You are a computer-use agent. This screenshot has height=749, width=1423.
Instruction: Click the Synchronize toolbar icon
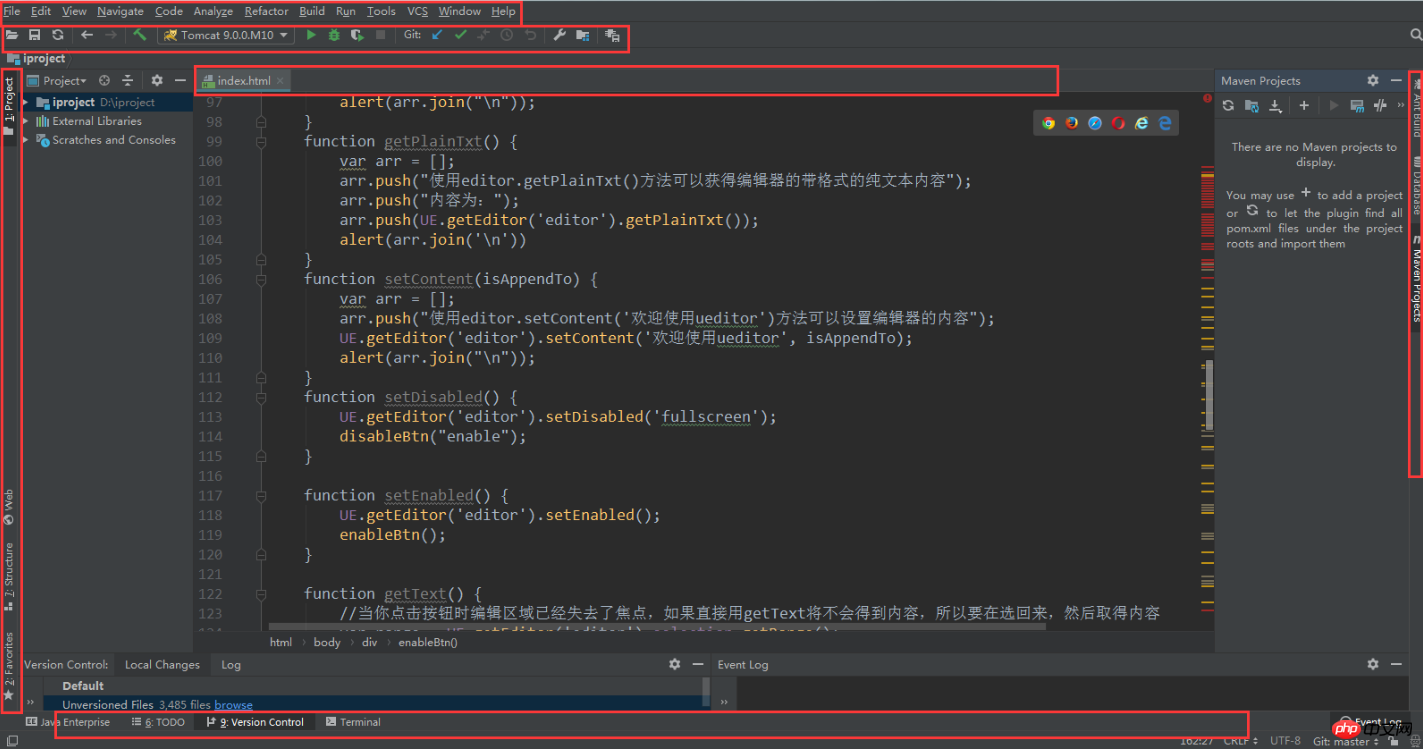[x=58, y=35]
